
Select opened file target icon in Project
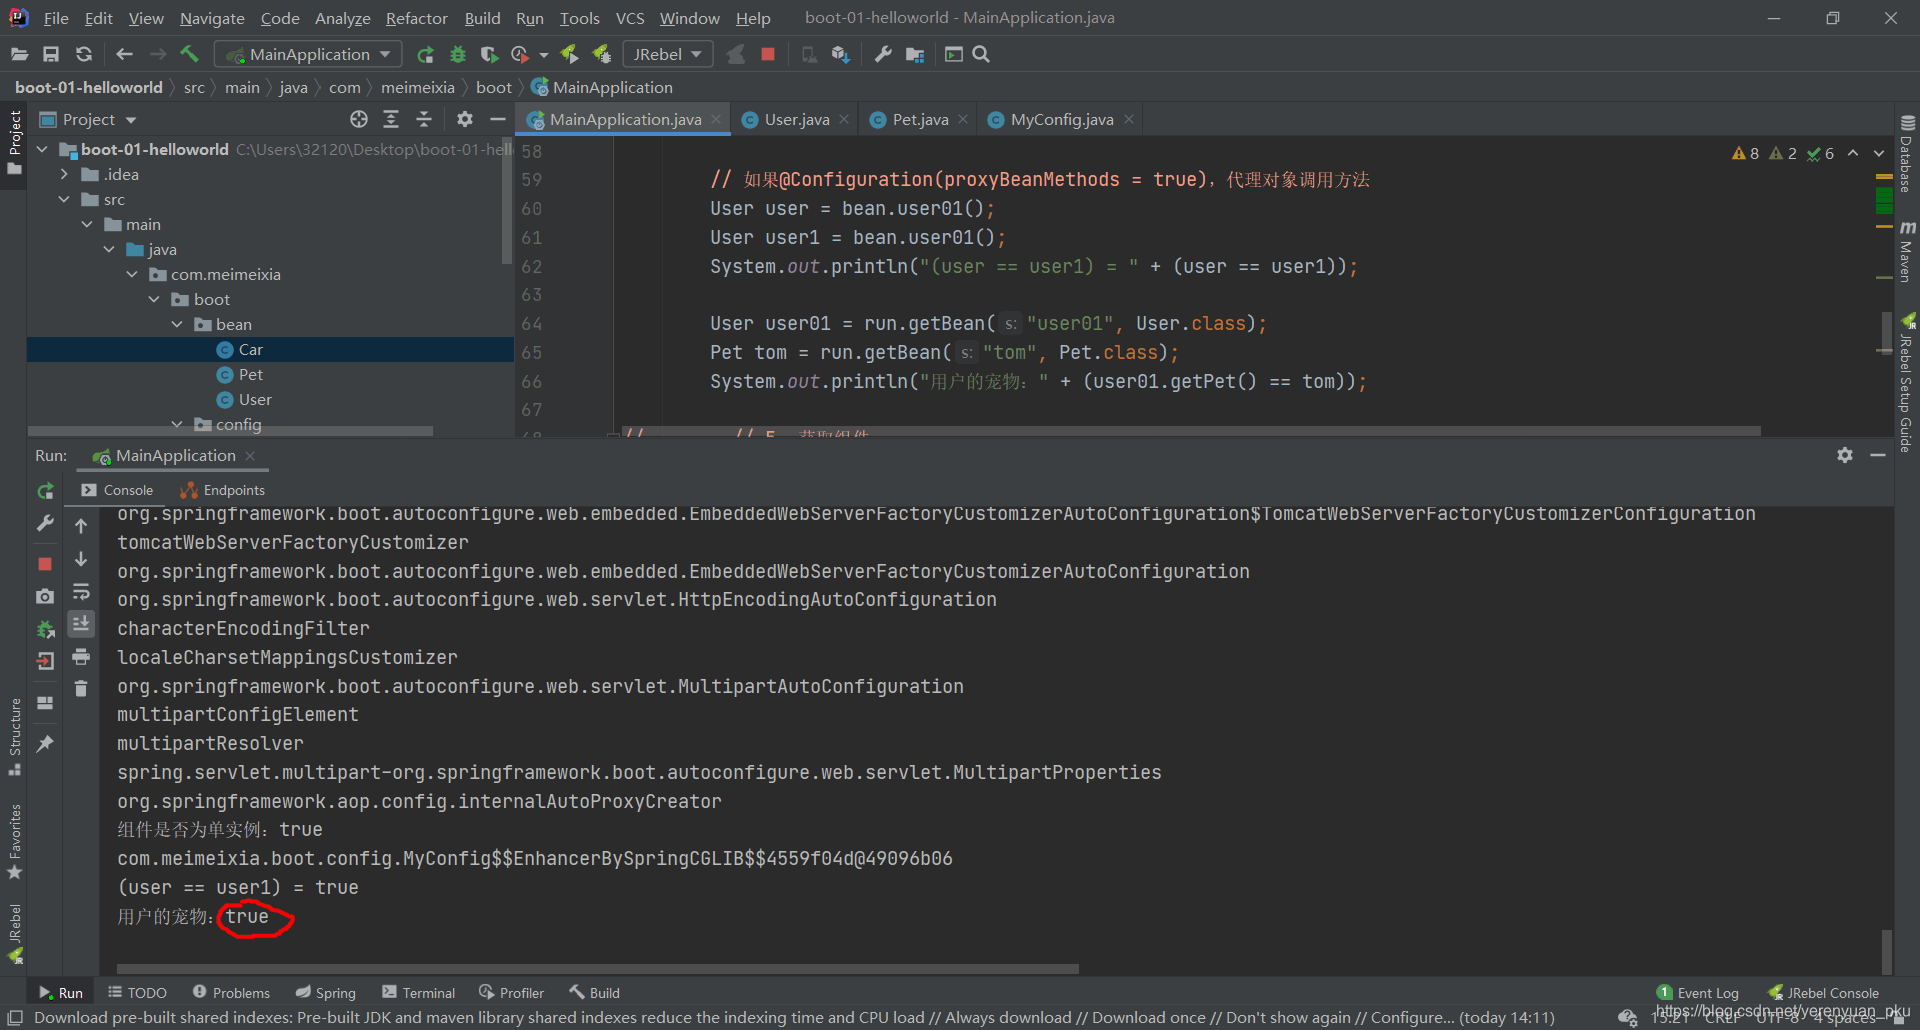coord(359,119)
